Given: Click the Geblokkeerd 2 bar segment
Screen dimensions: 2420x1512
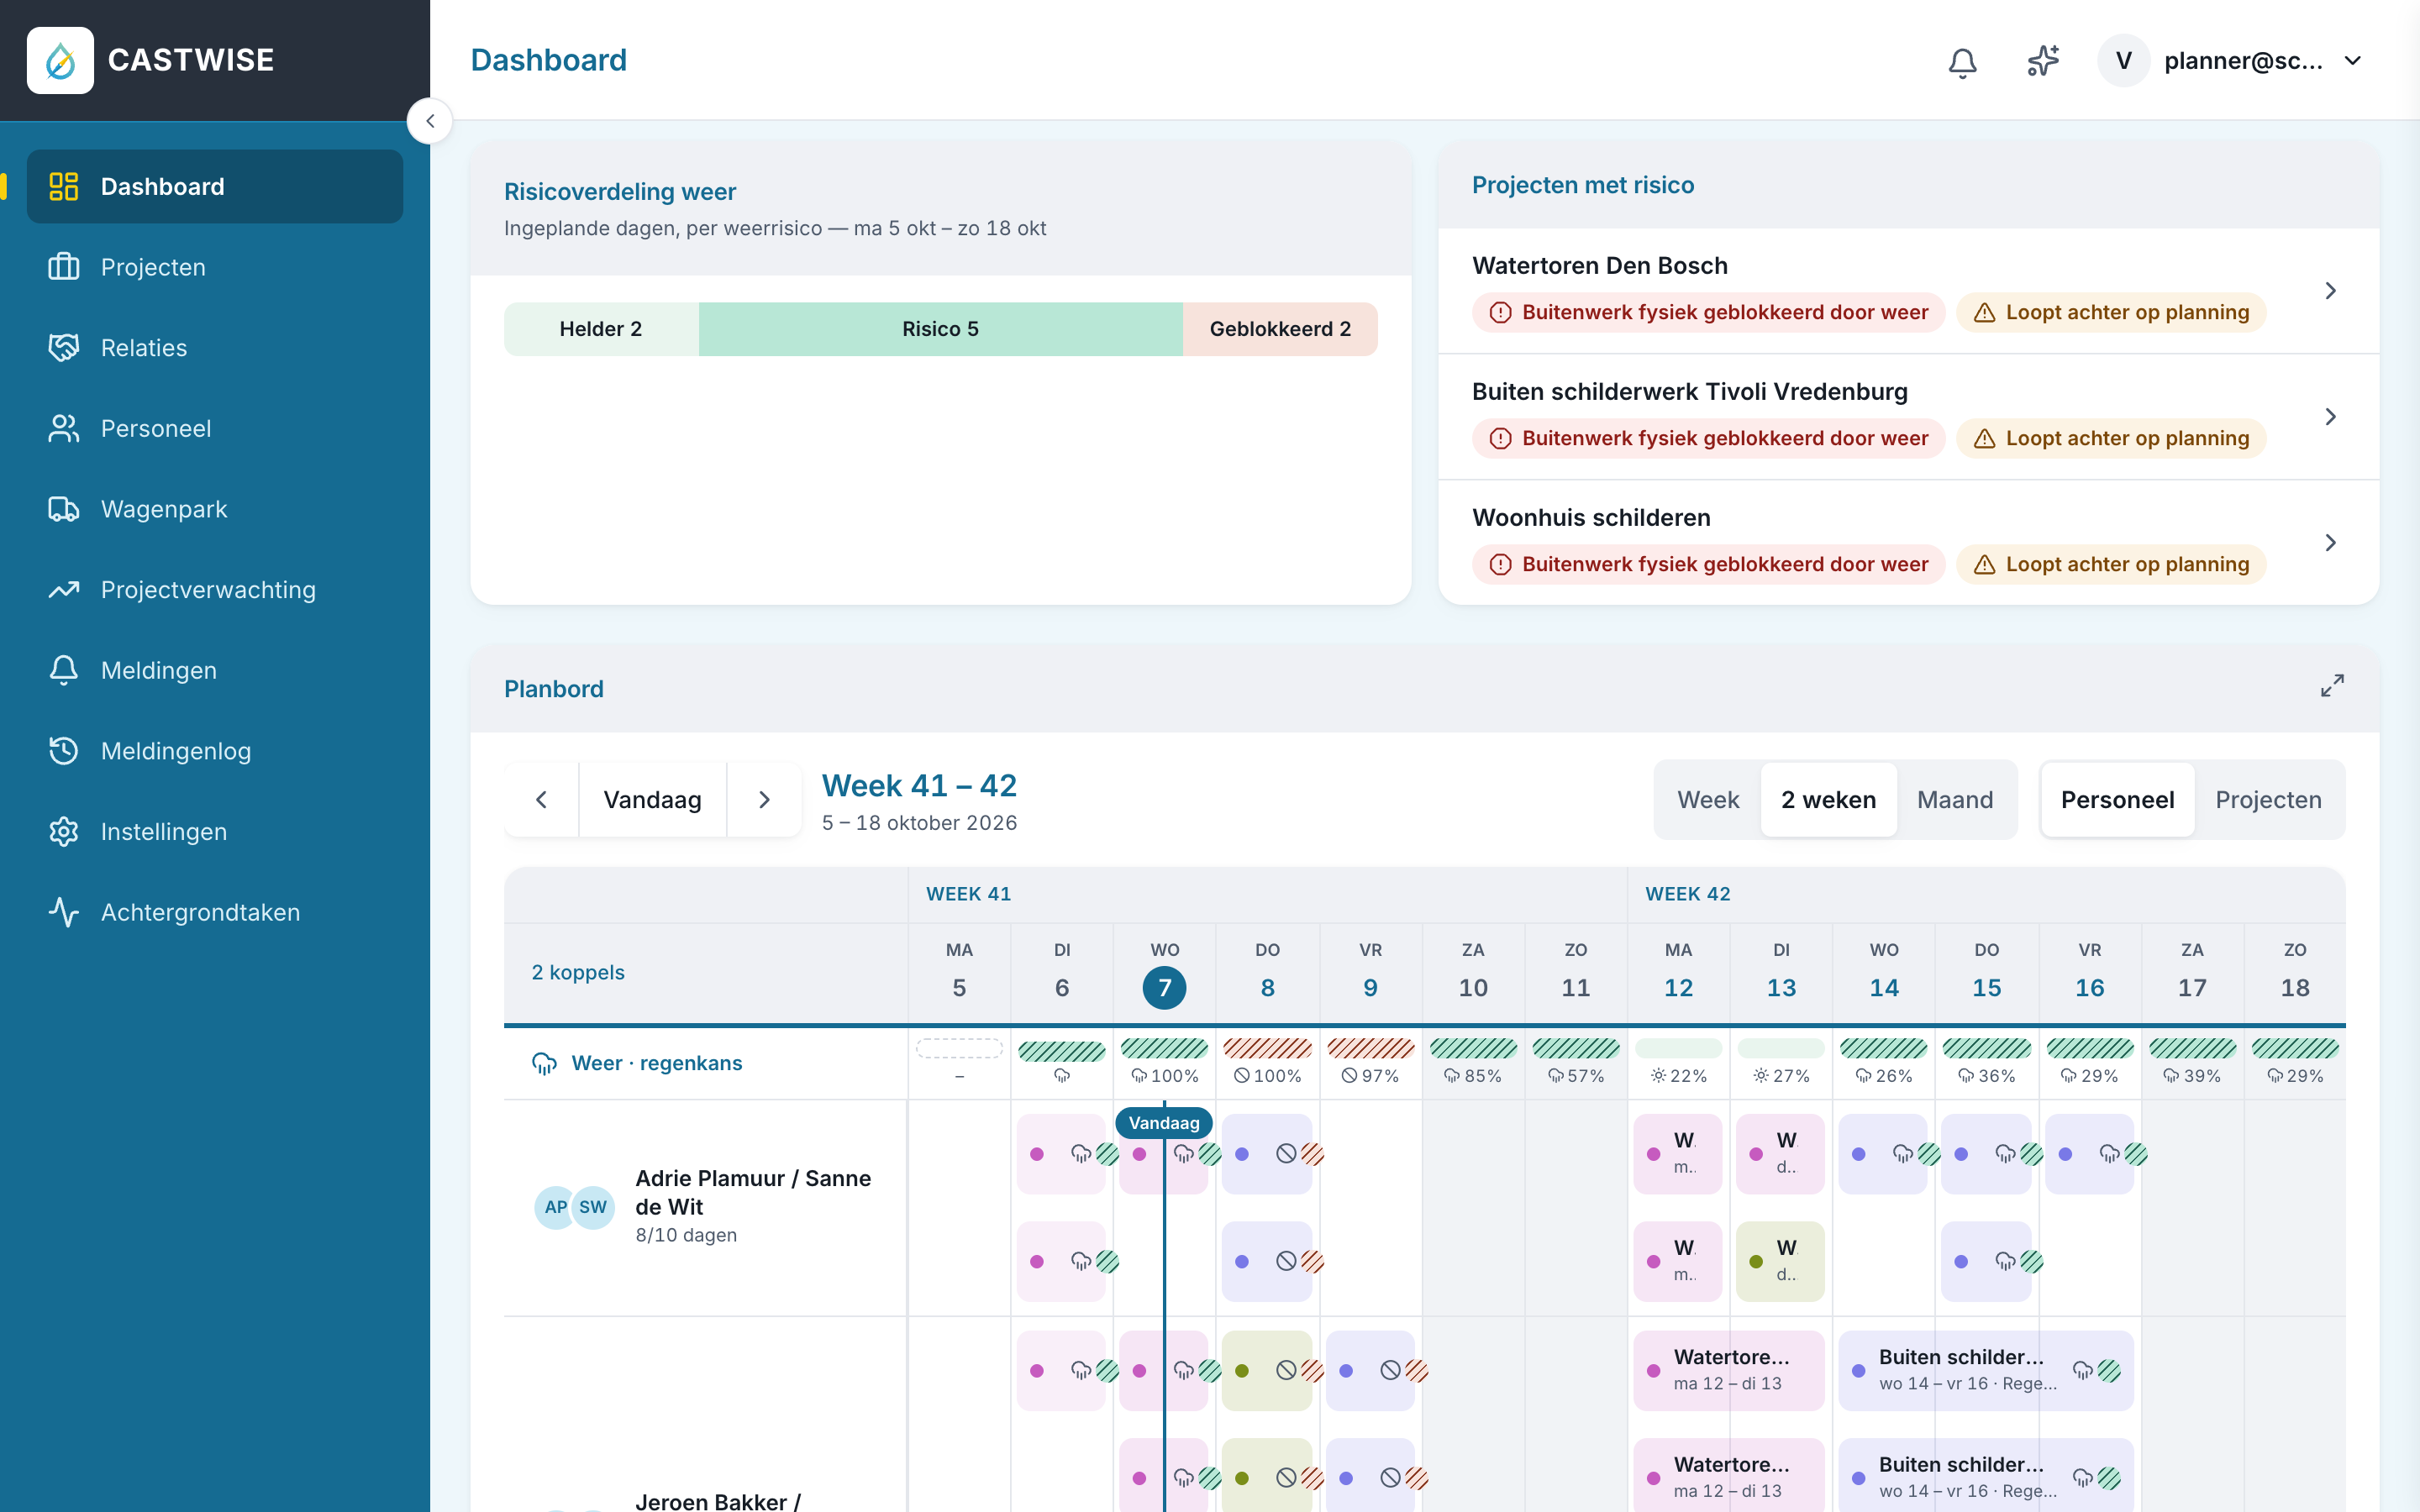Looking at the screenshot, I should 1280,329.
